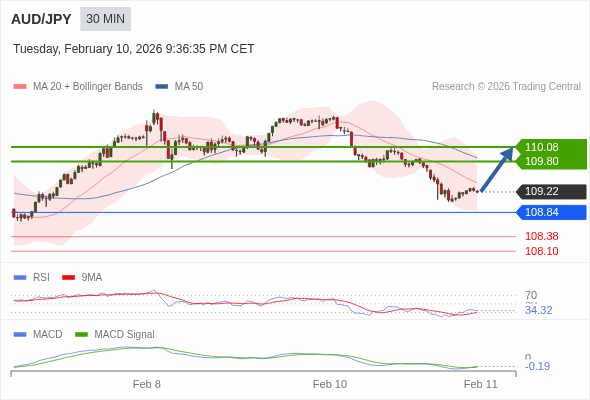Click the MA 20 + Bollinger Bands legend swatch
Screen dimensions: 590x400
20,87
